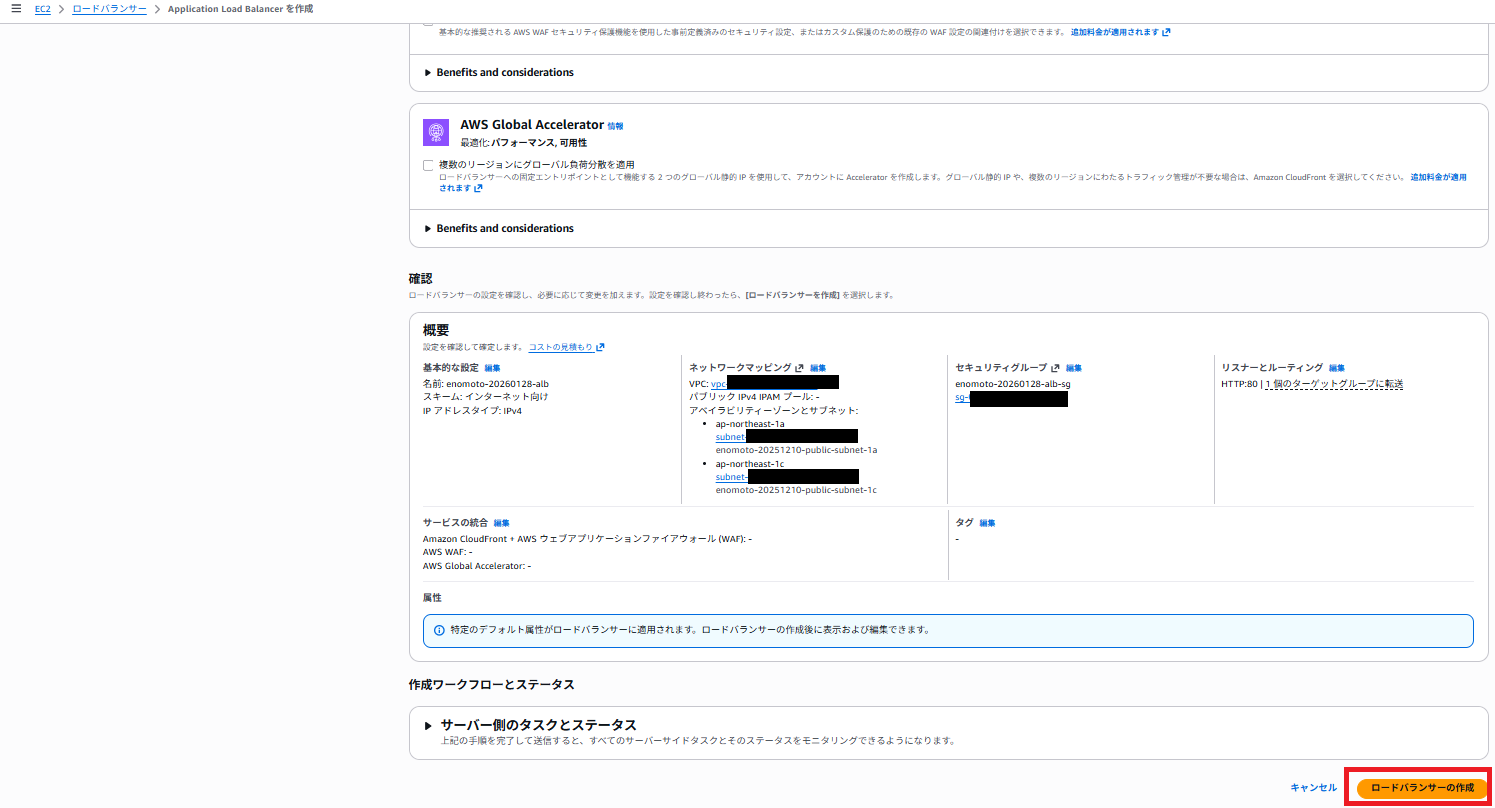Click ロードバランサーの作成 button
The width and height of the screenshot is (1495, 808).
click(x=1422, y=788)
